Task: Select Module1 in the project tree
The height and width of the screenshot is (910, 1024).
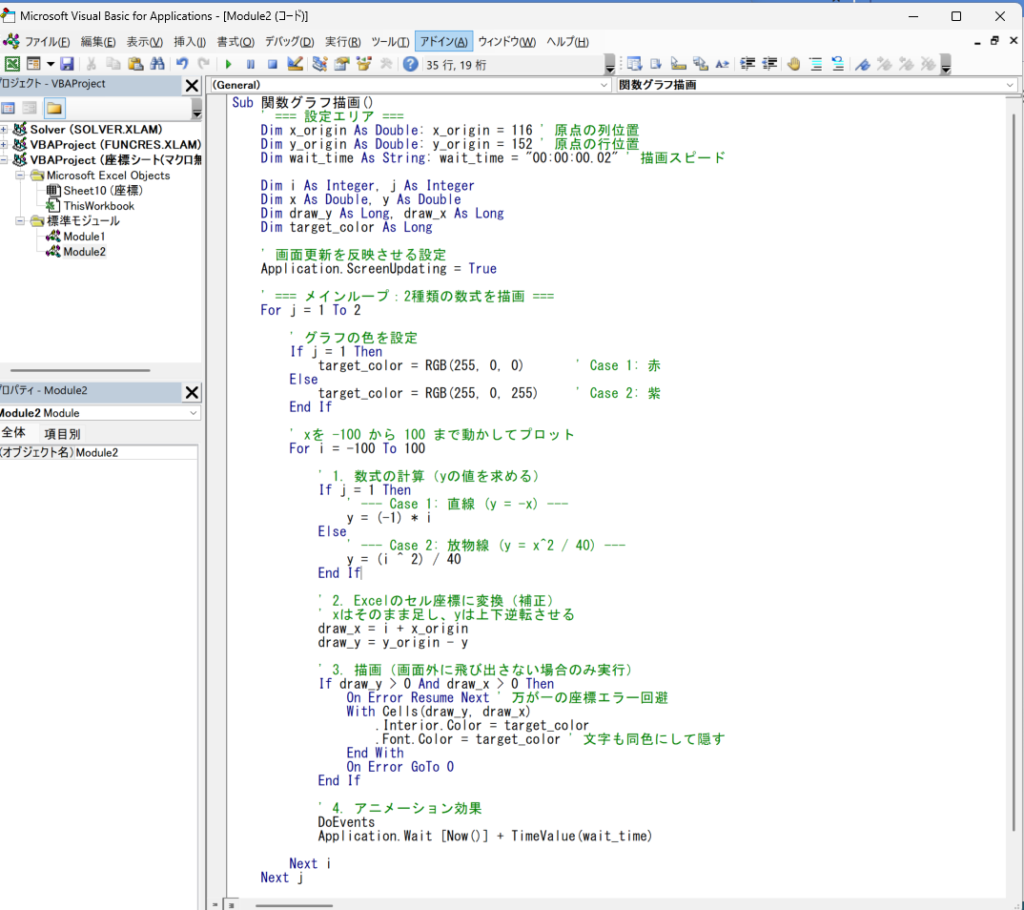Action: click(84, 237)
